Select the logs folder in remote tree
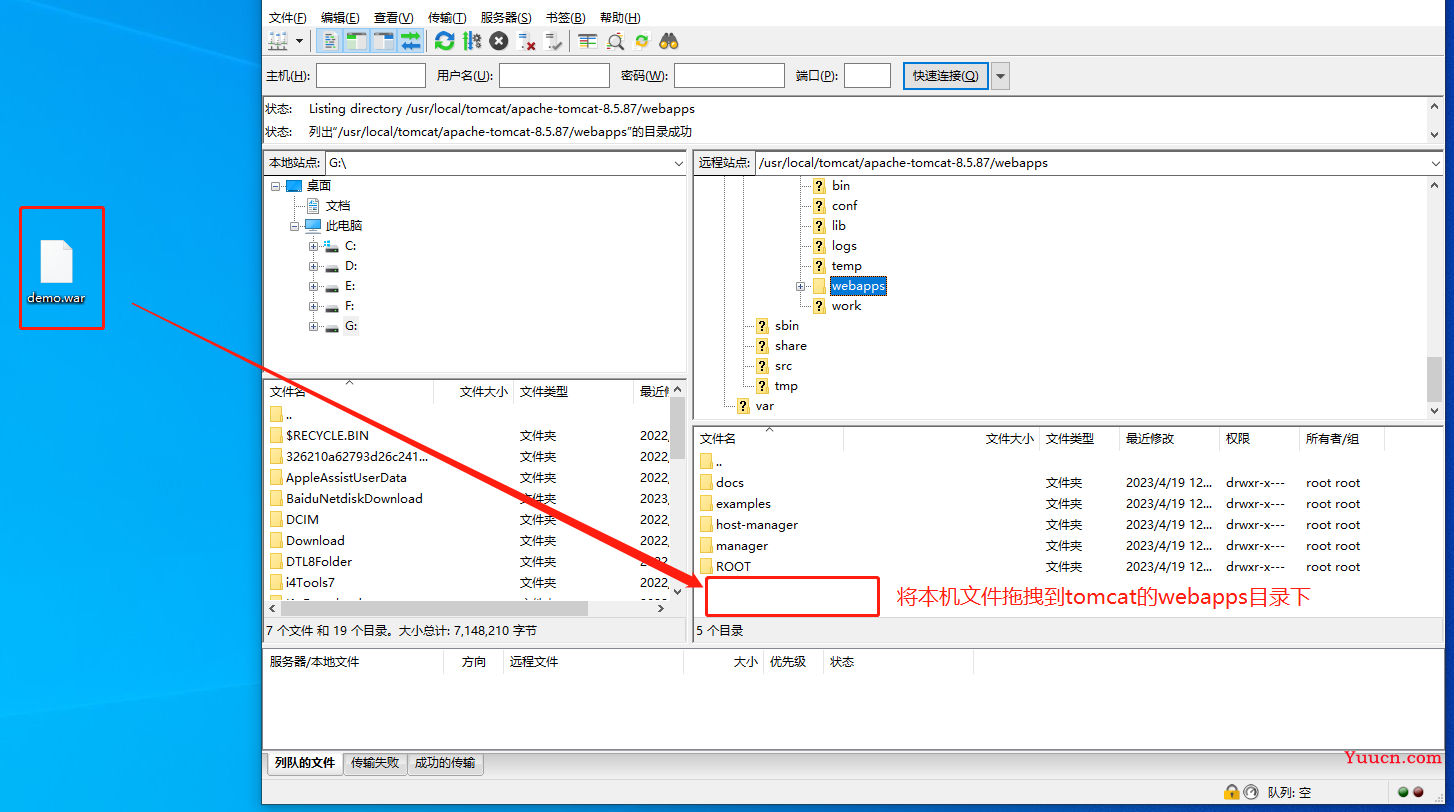Viewport: 1454px width, 812px height. (844, 246)
